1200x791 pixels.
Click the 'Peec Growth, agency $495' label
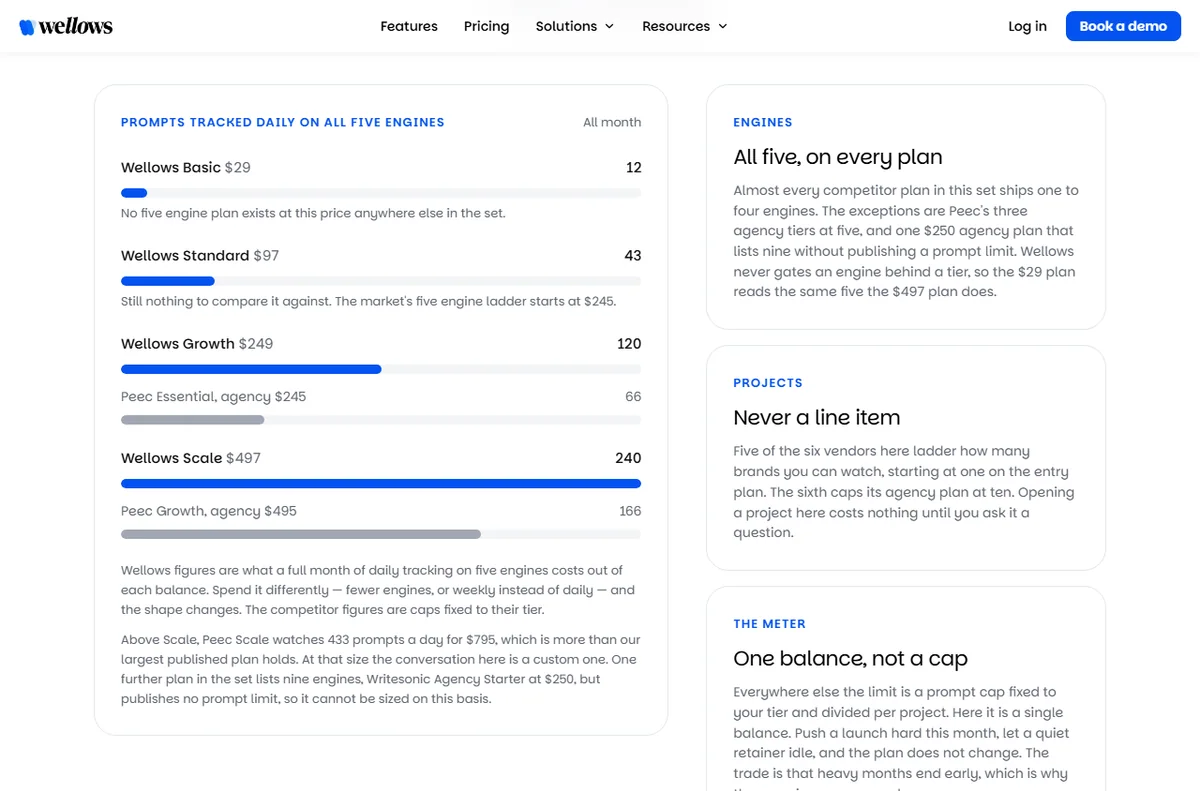coord(209,511)
